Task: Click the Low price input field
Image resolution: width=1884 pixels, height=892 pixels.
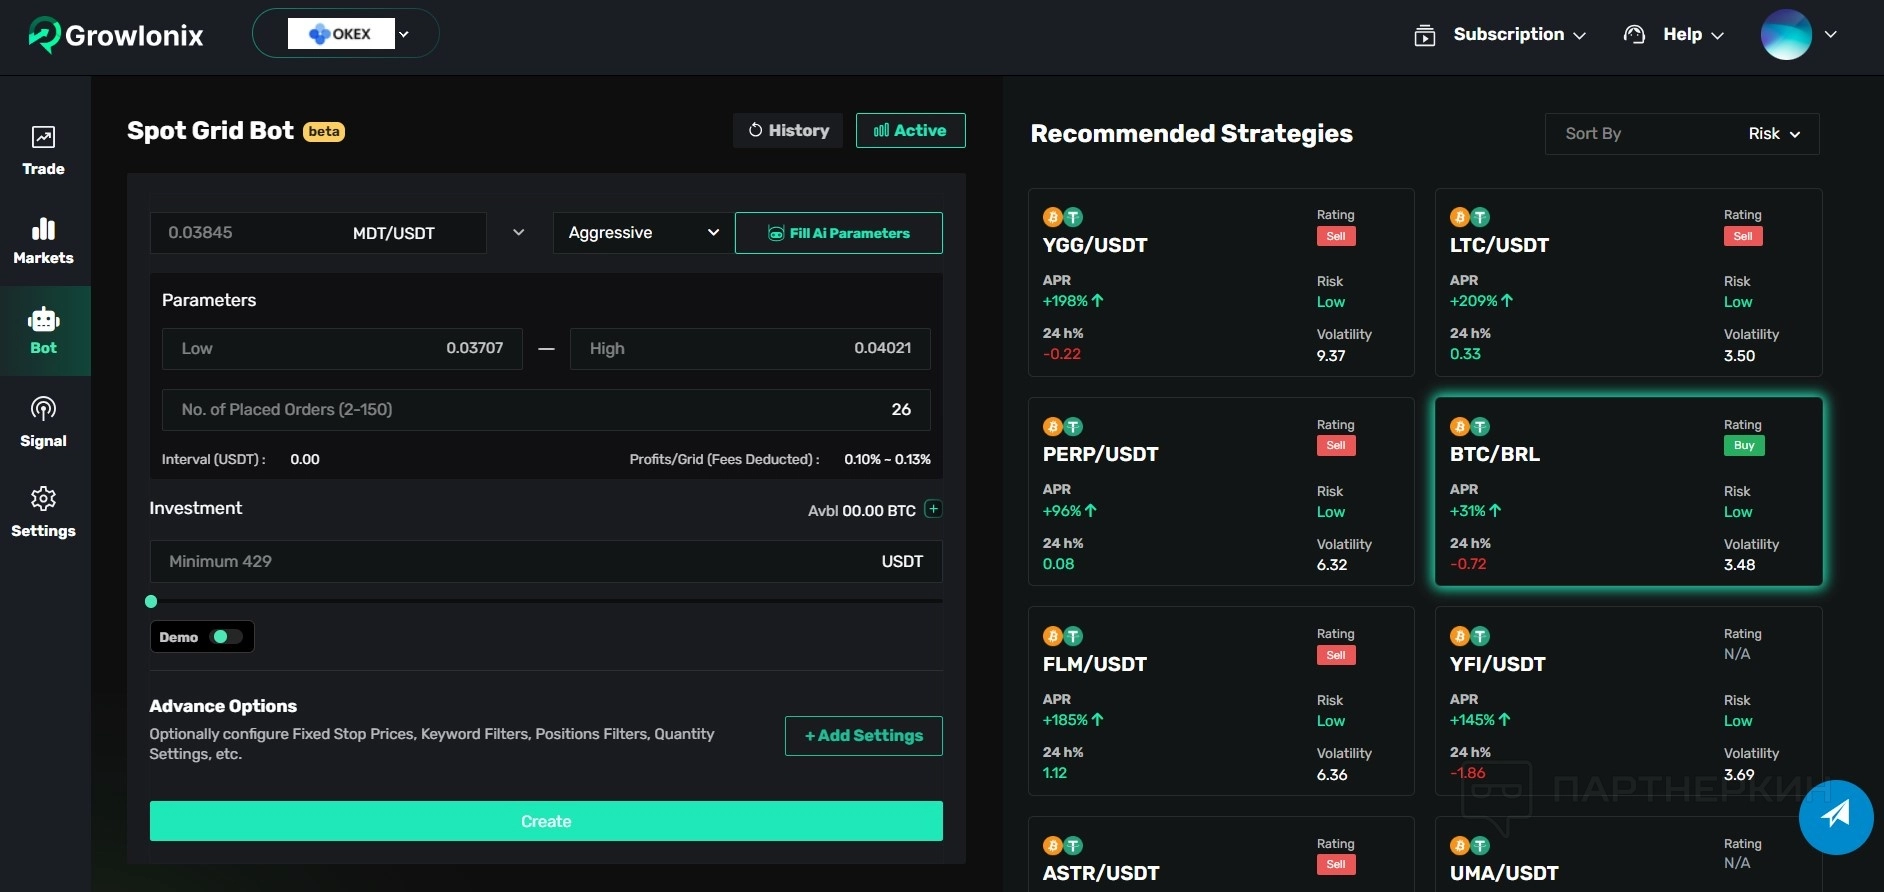Action: pos(342,349)
